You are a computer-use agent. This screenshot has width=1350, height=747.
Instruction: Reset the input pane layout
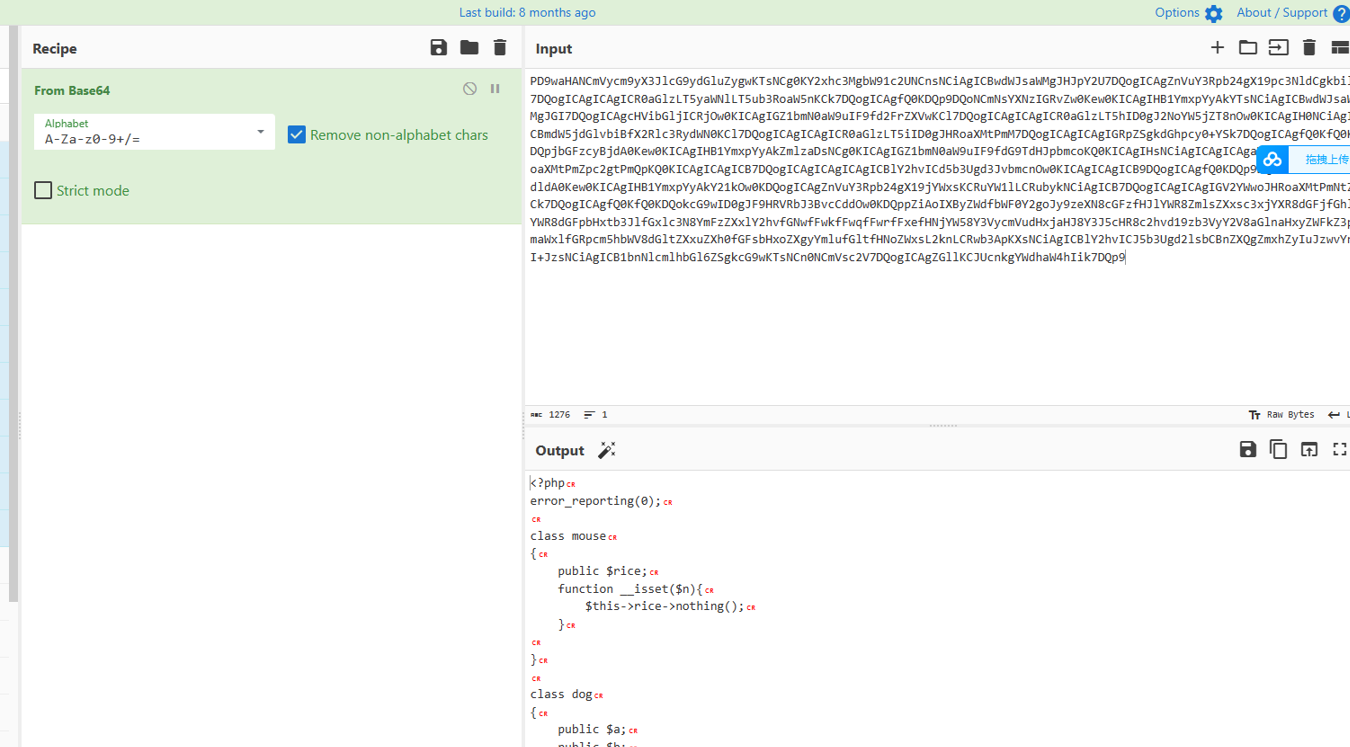1340,48
